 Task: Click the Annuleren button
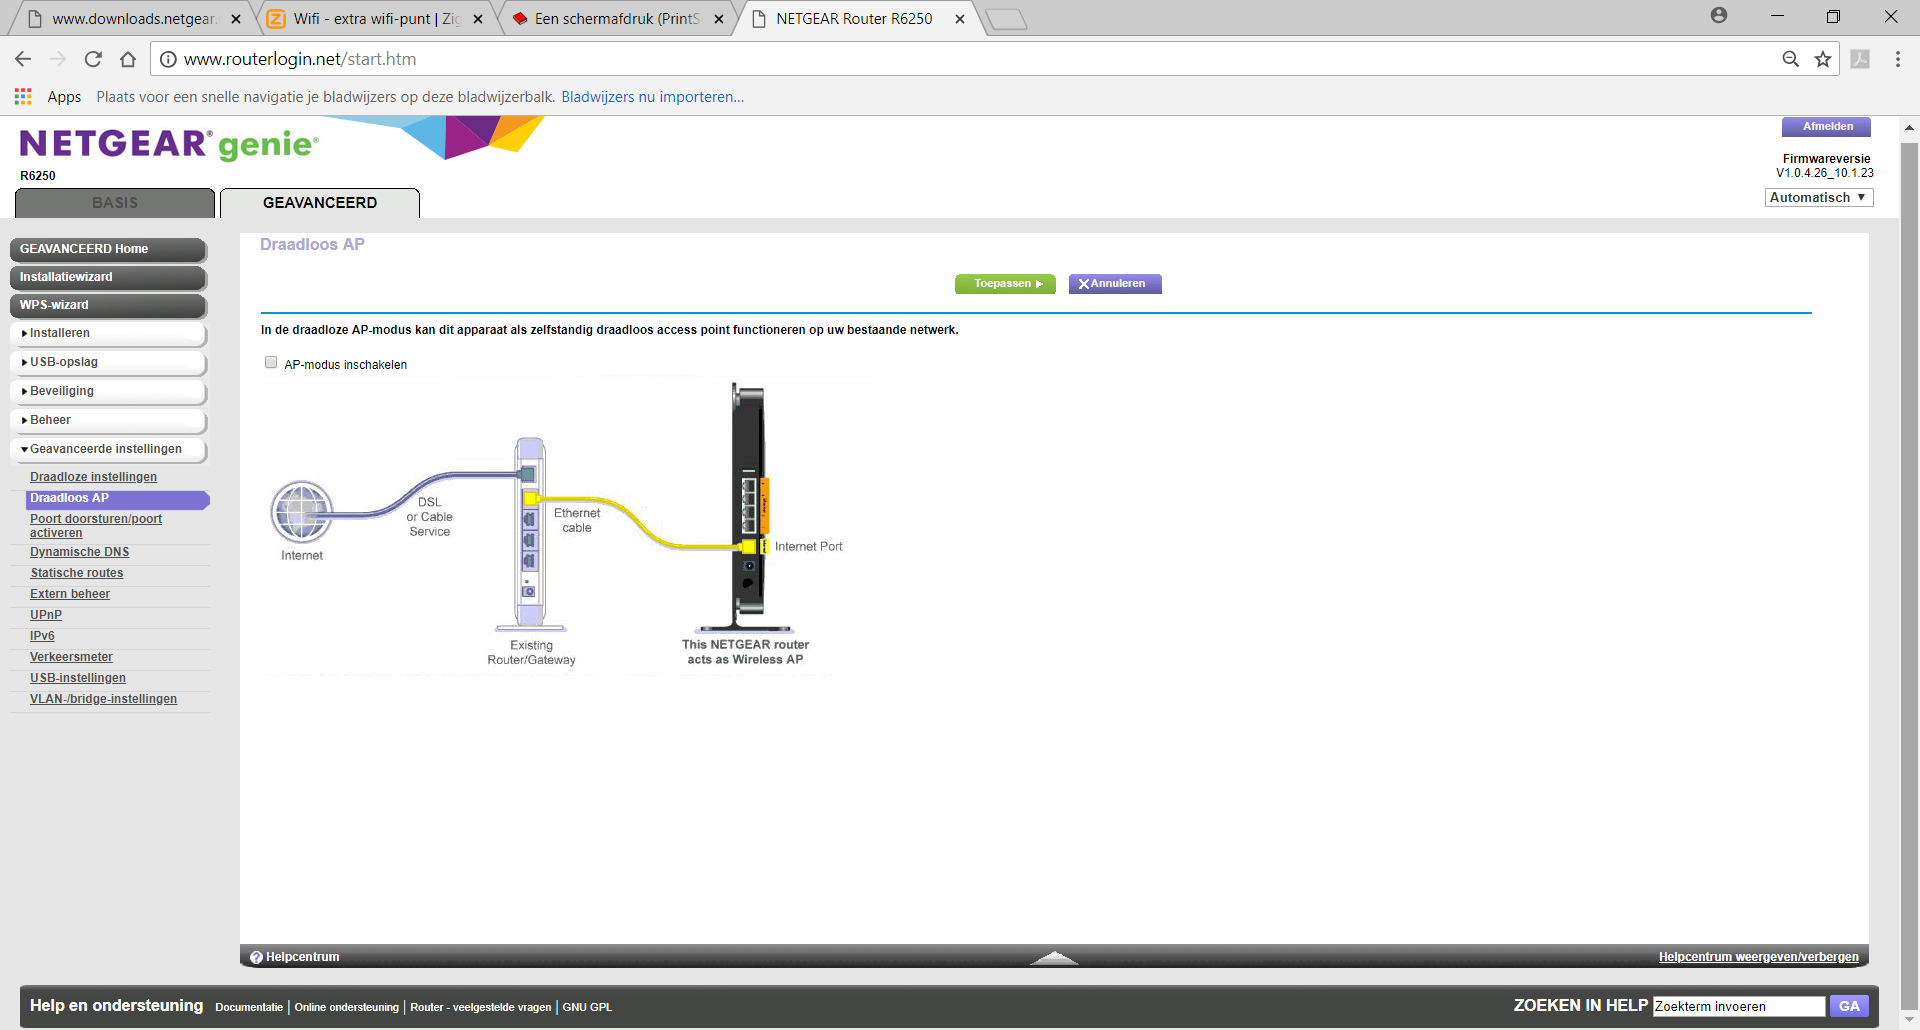1115,284
